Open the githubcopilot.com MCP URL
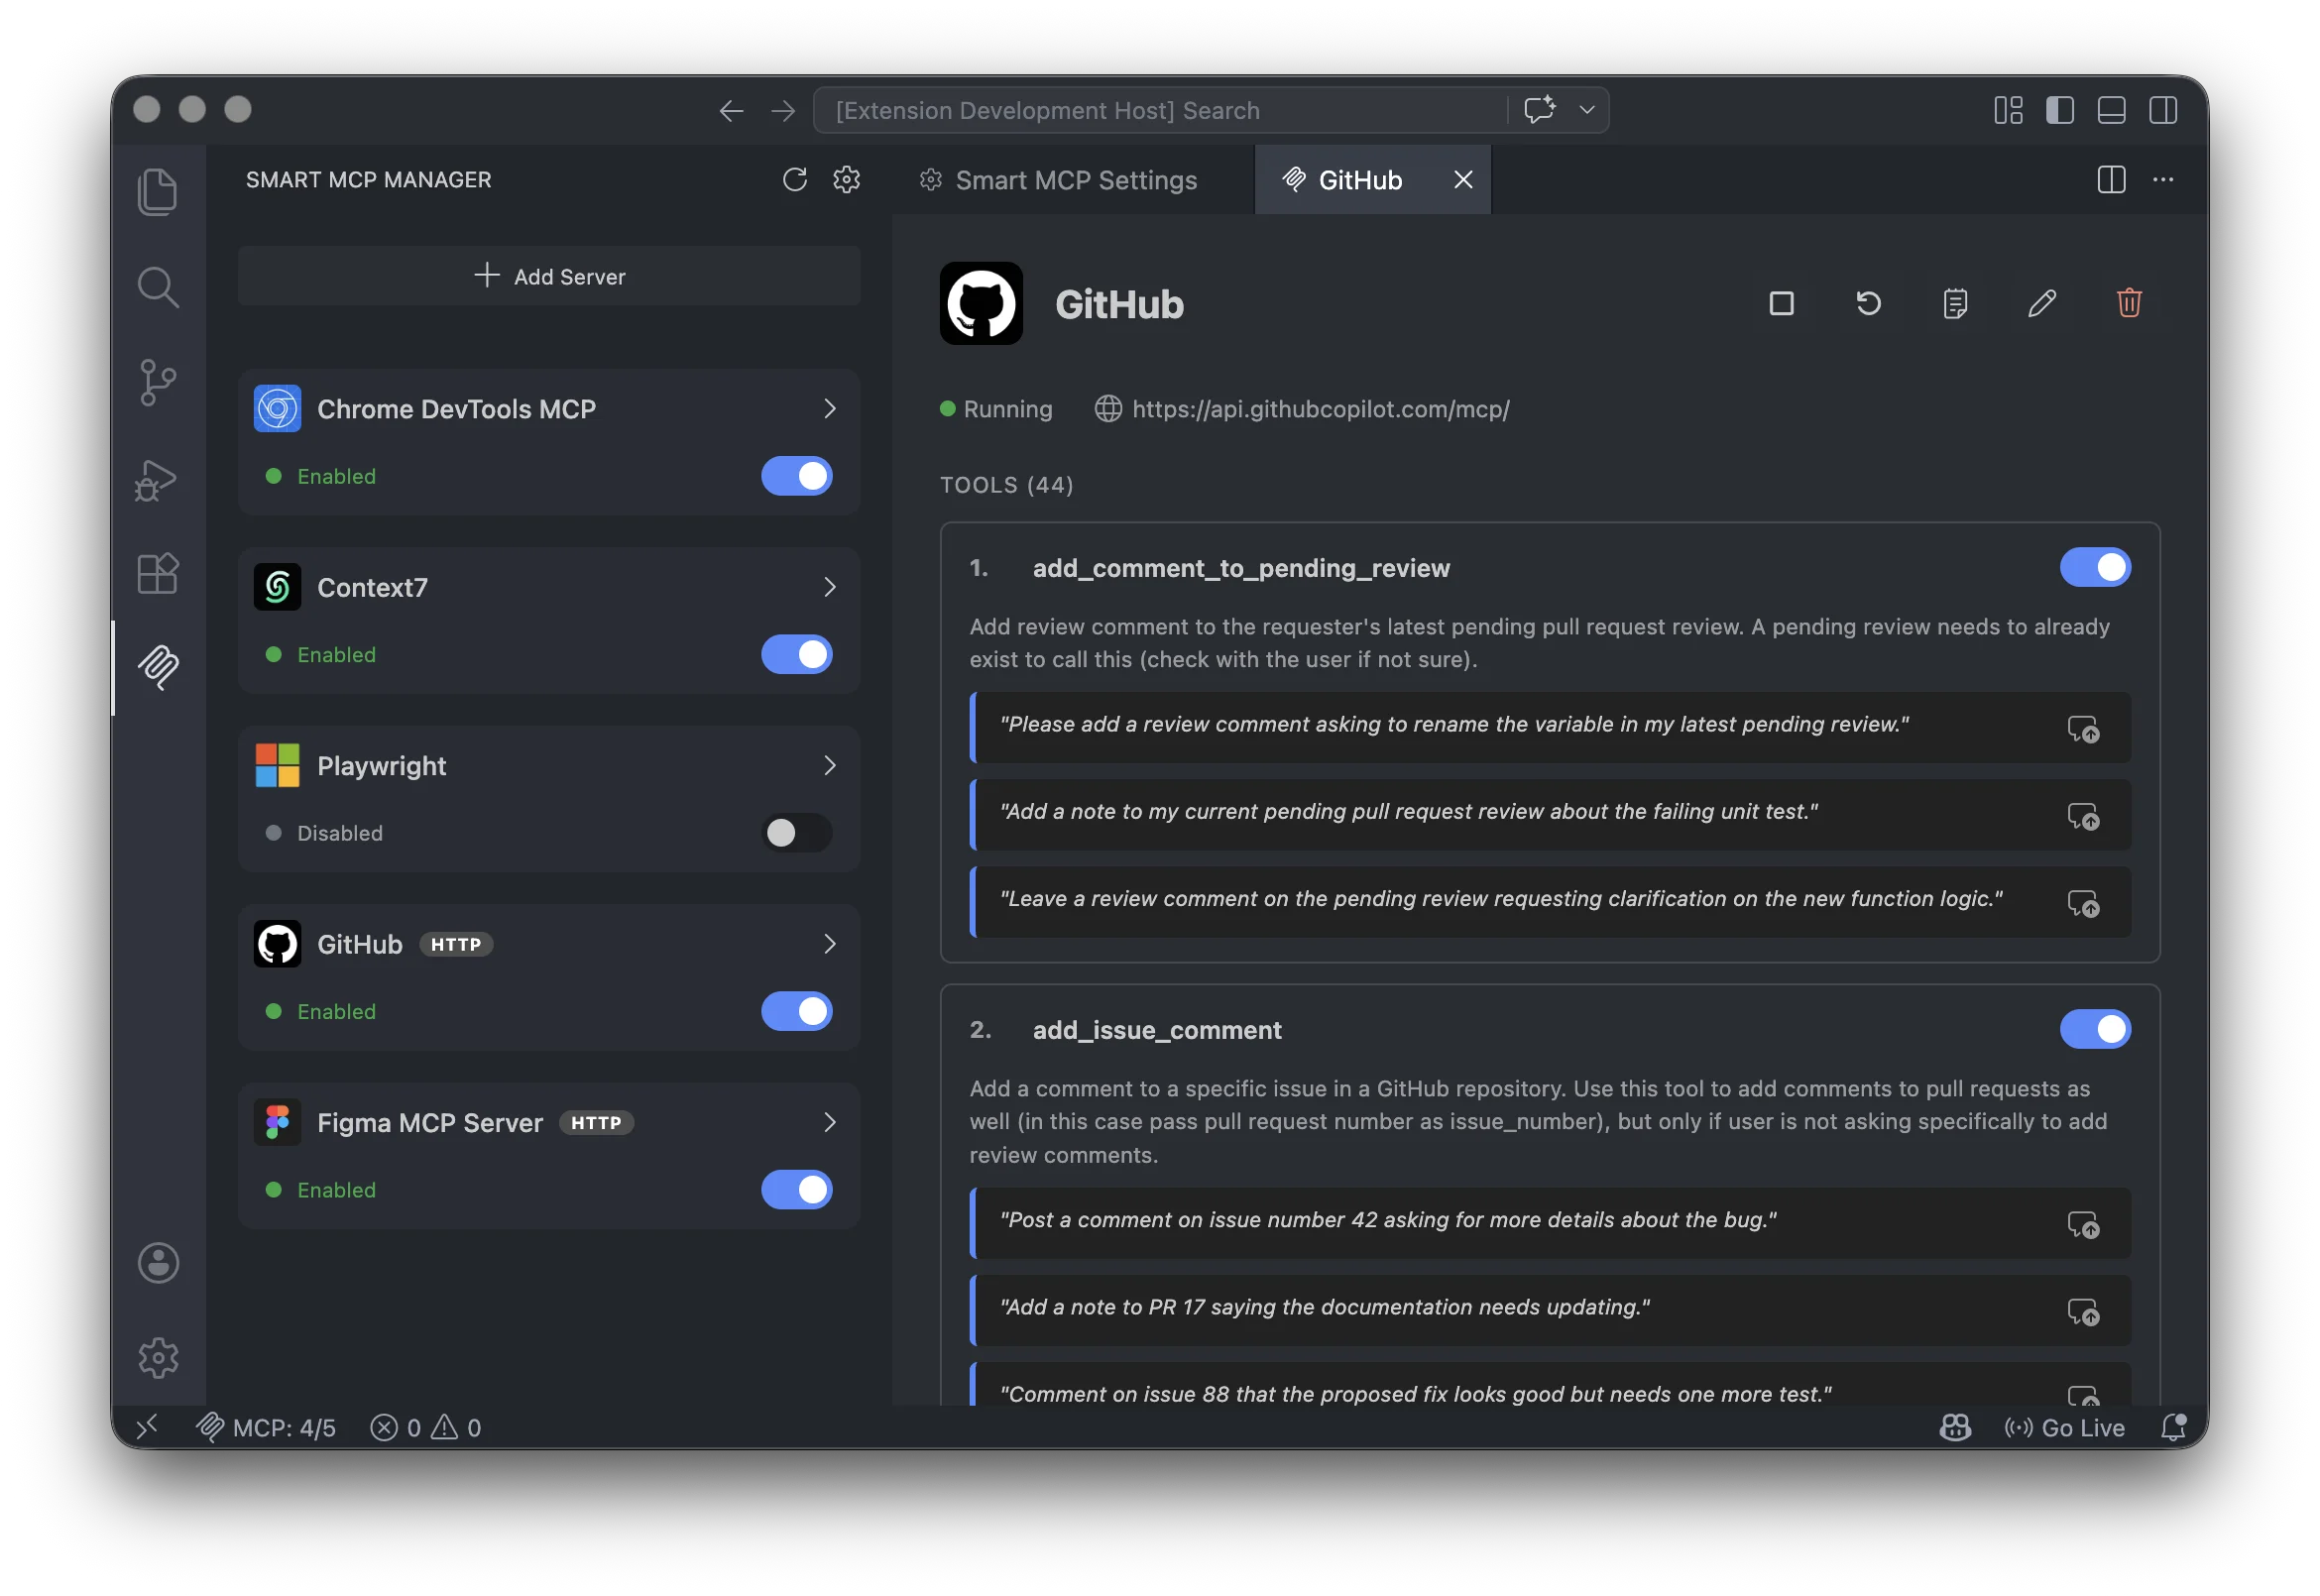Image resolution: width=2320 pixels, height=1596 pixels. tap(1320, 409)
